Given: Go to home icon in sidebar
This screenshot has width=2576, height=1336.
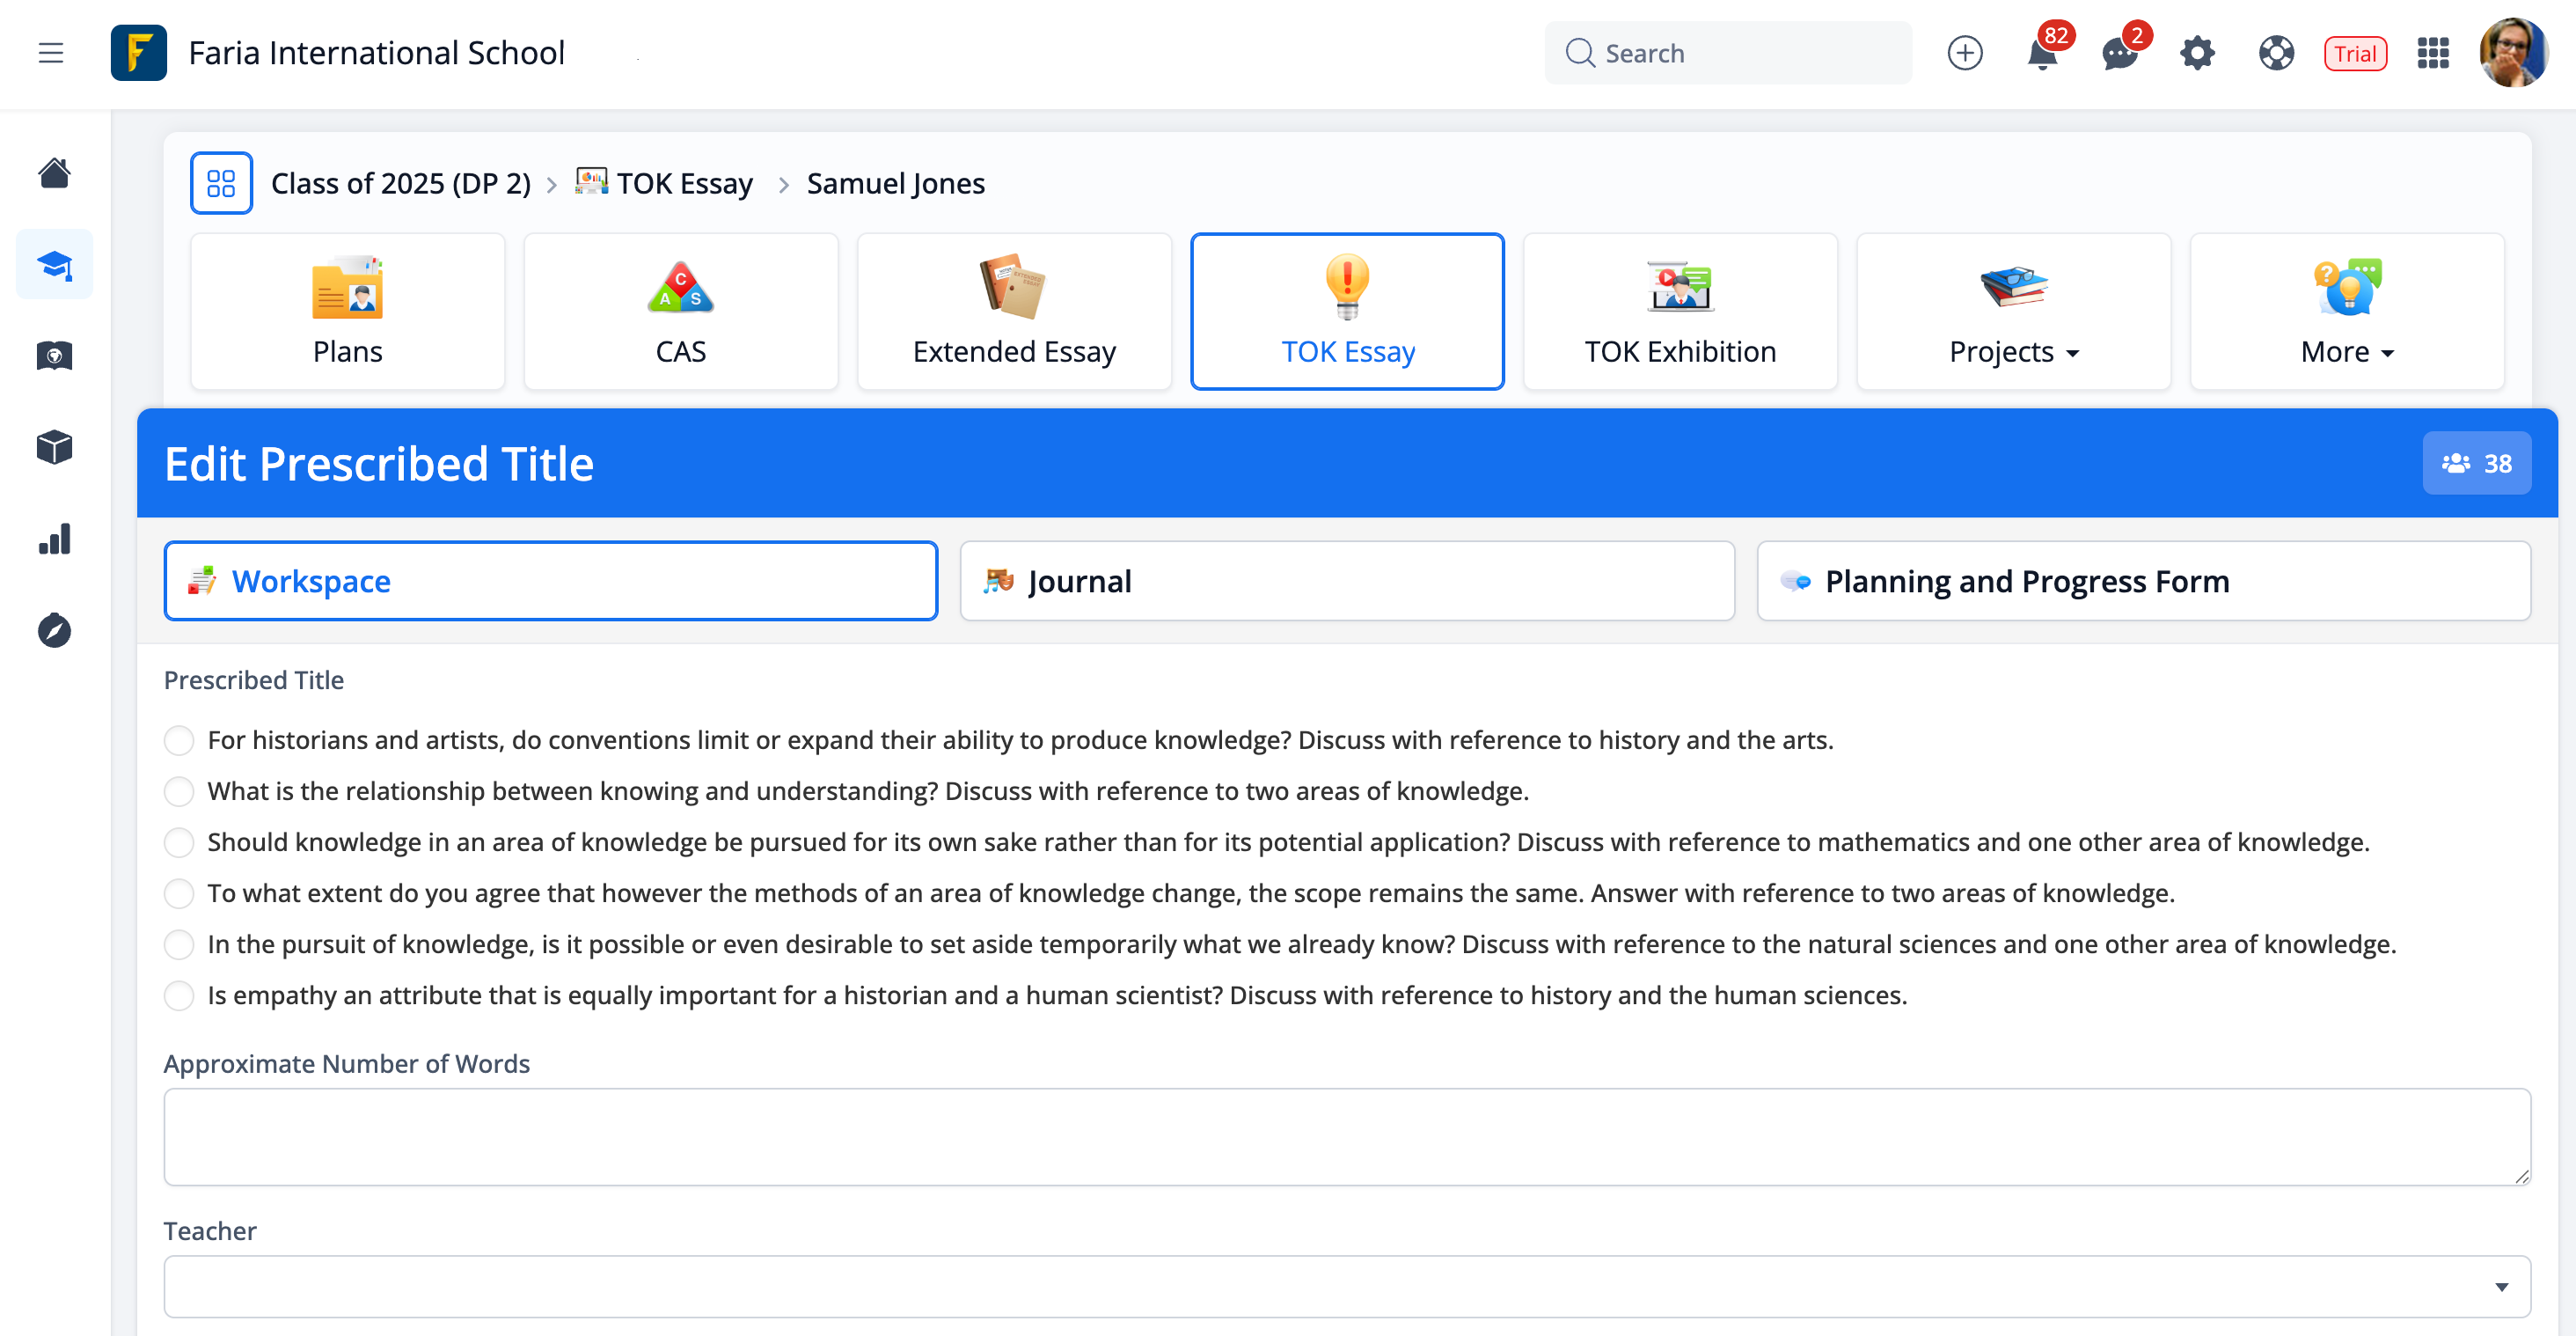Looking at the screenshot, I should 54,173.
